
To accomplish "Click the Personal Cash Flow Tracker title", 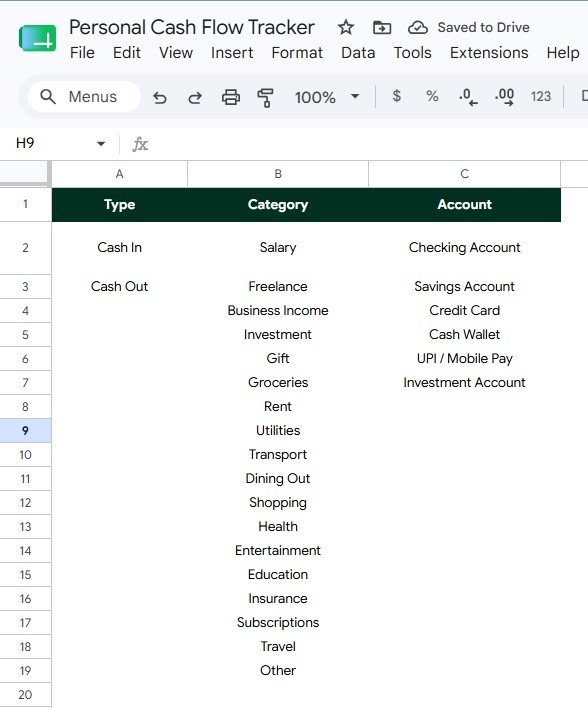I will (x=191, y=28).
